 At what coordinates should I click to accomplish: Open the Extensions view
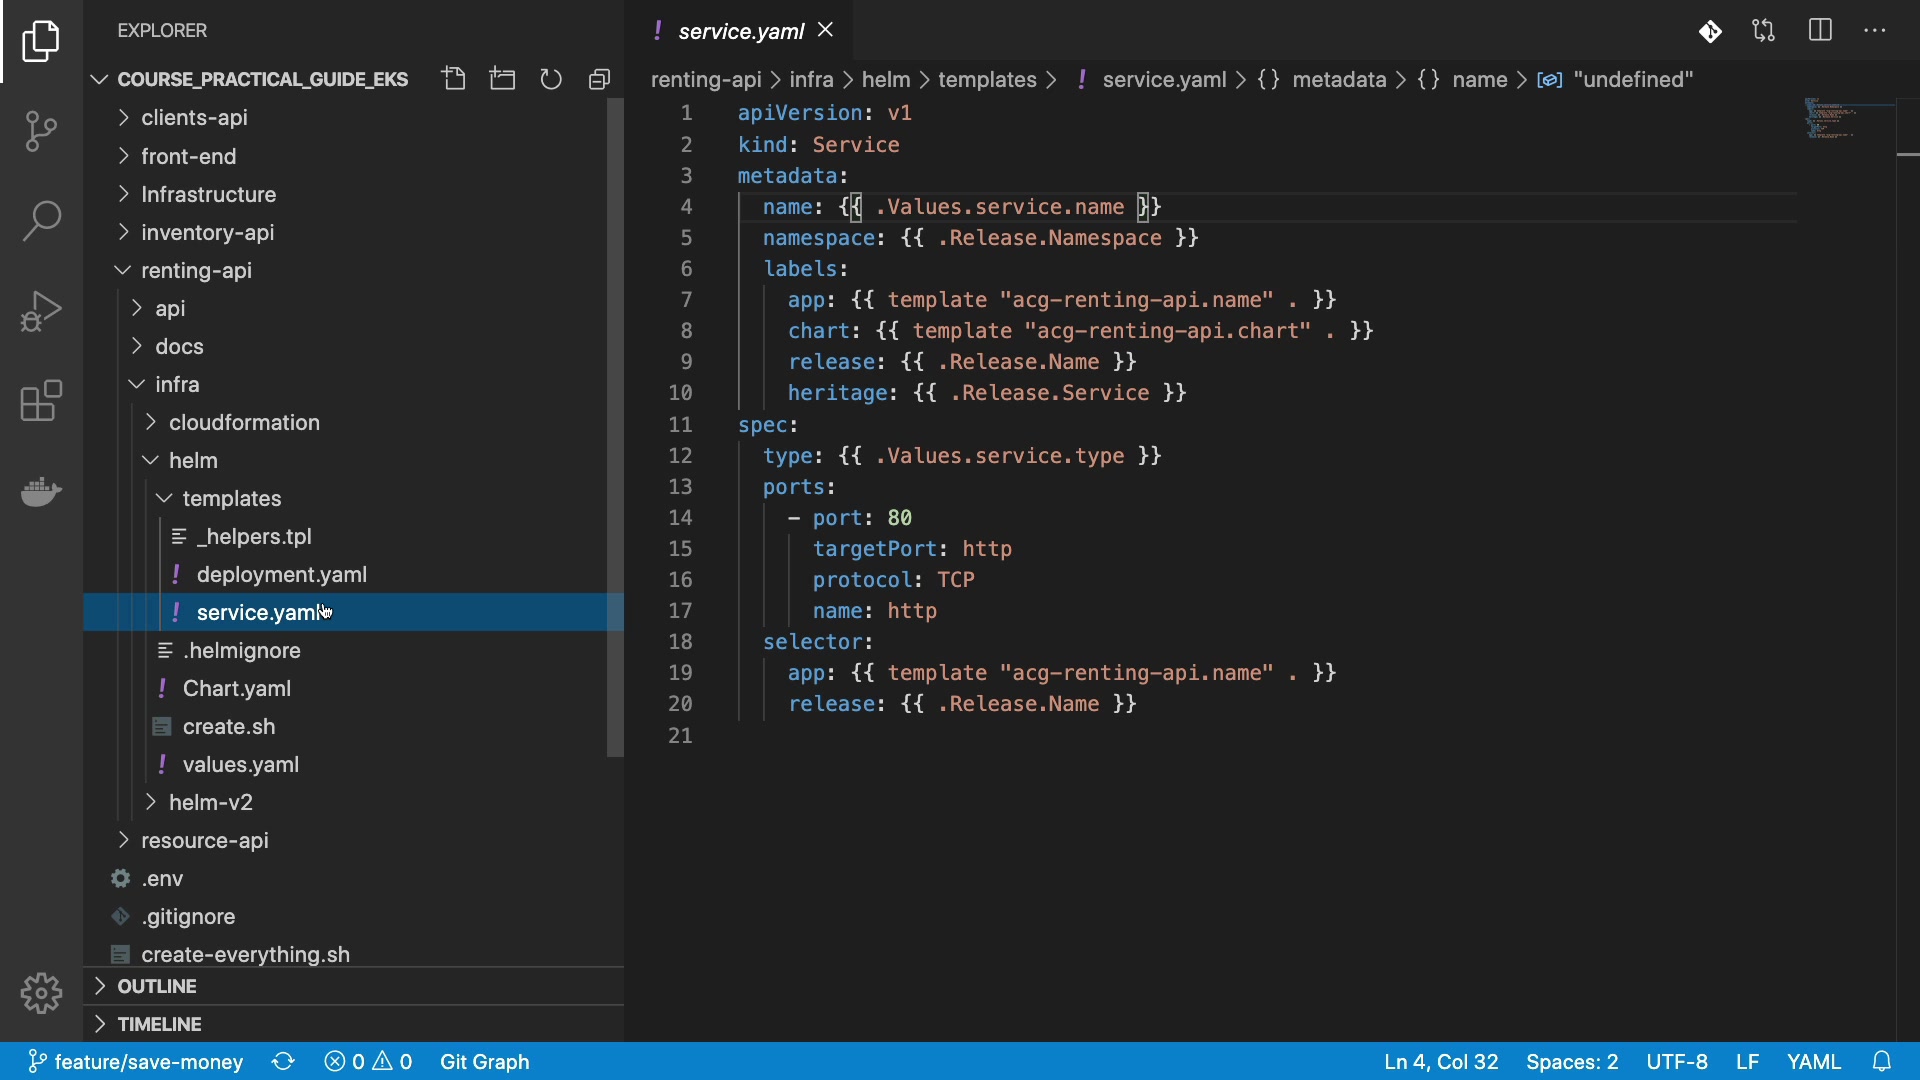point(41,401)
